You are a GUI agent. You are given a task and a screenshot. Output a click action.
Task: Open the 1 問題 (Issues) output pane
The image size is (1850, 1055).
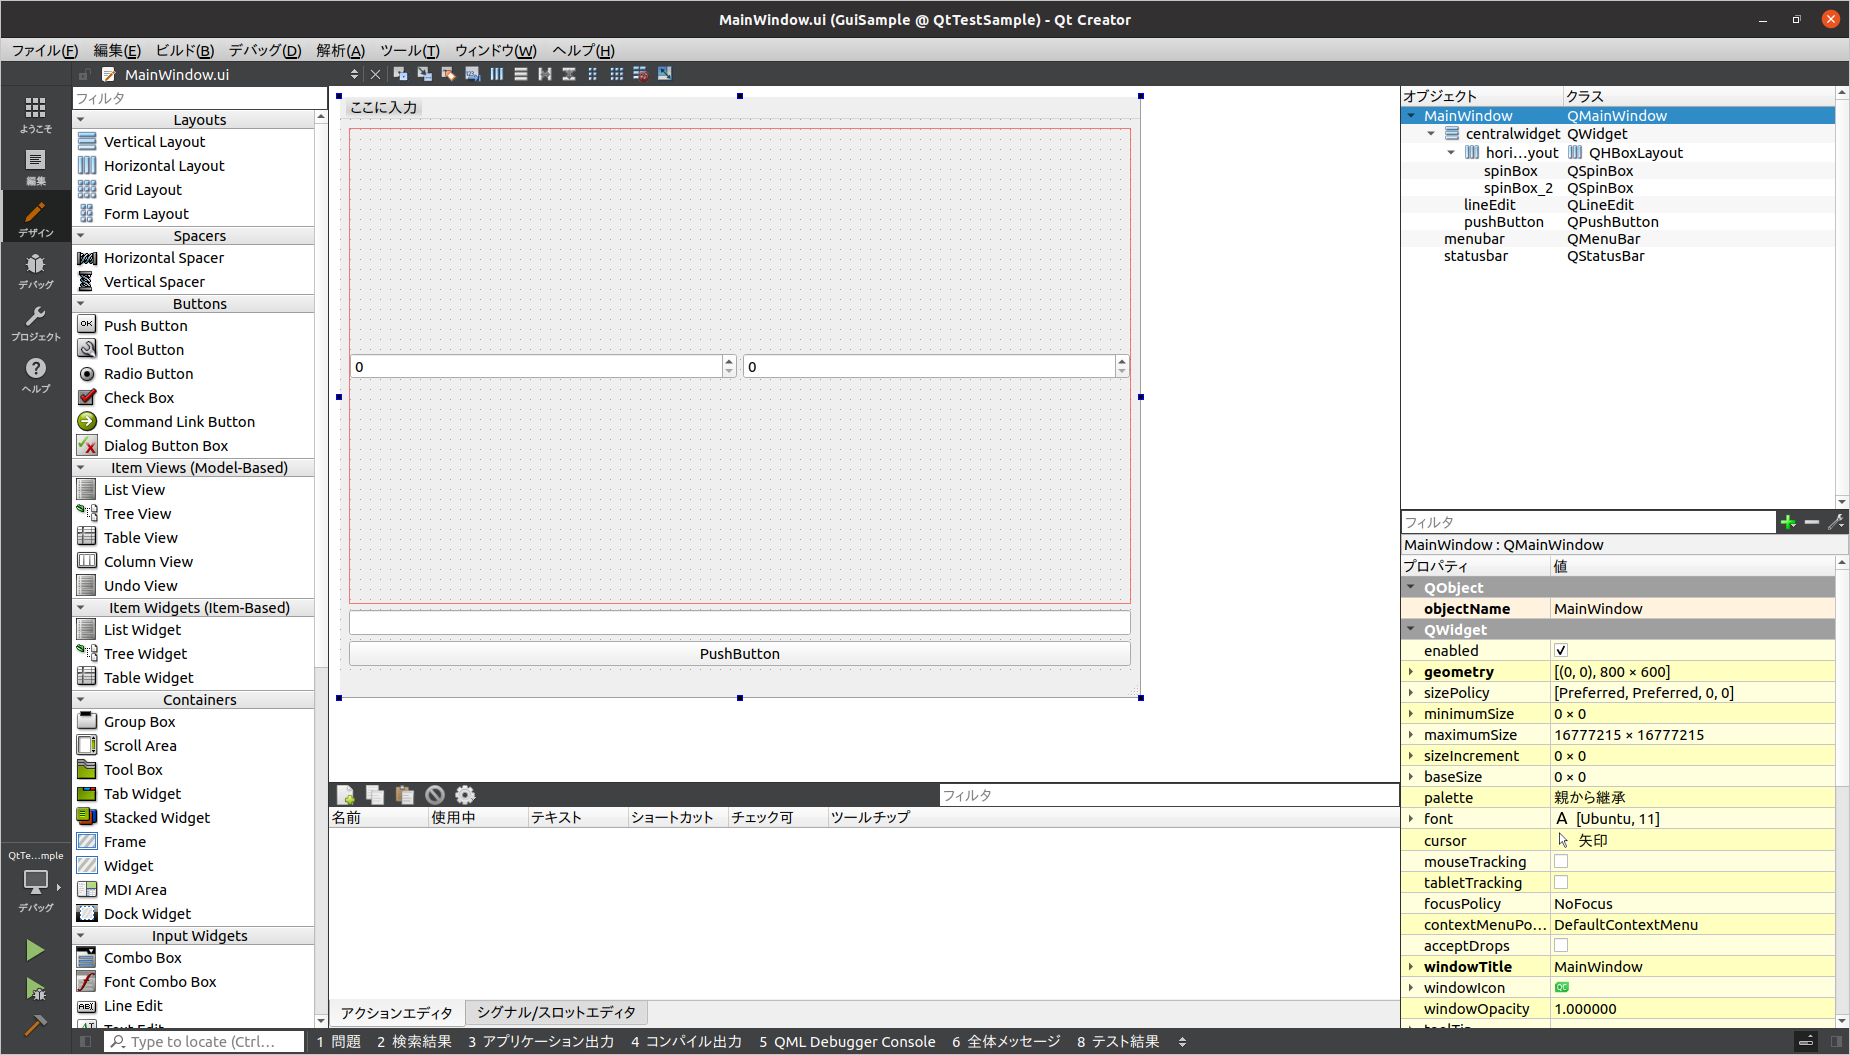click(338, 1042)
